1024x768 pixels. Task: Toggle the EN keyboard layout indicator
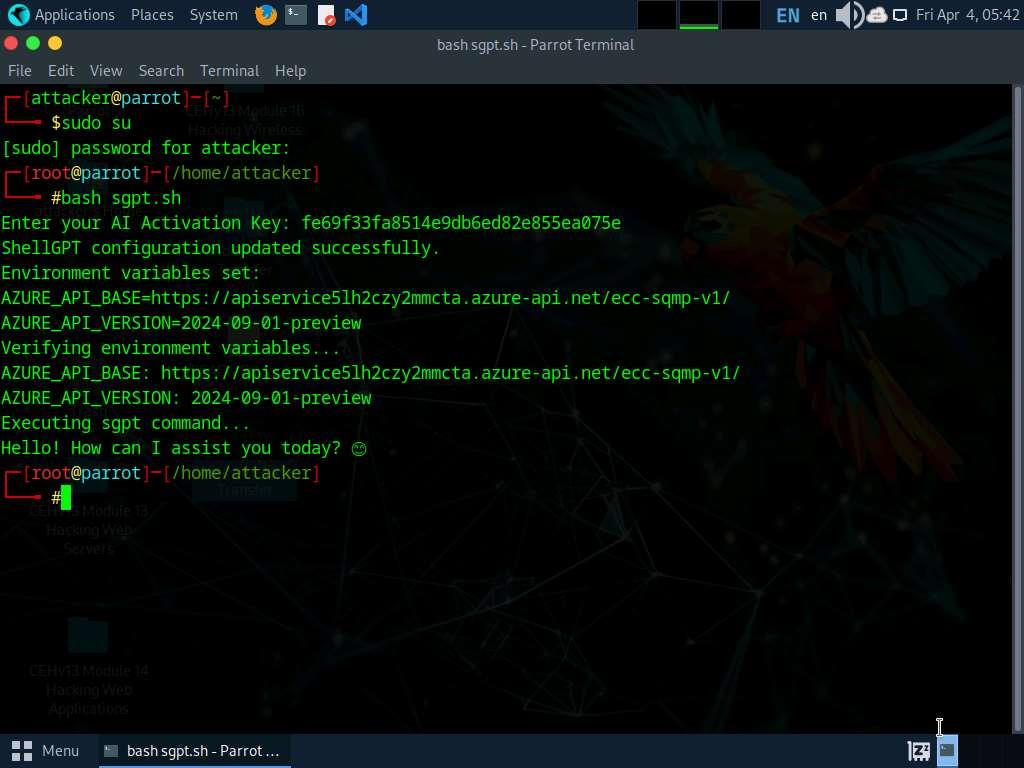click(x=788, y=15)
